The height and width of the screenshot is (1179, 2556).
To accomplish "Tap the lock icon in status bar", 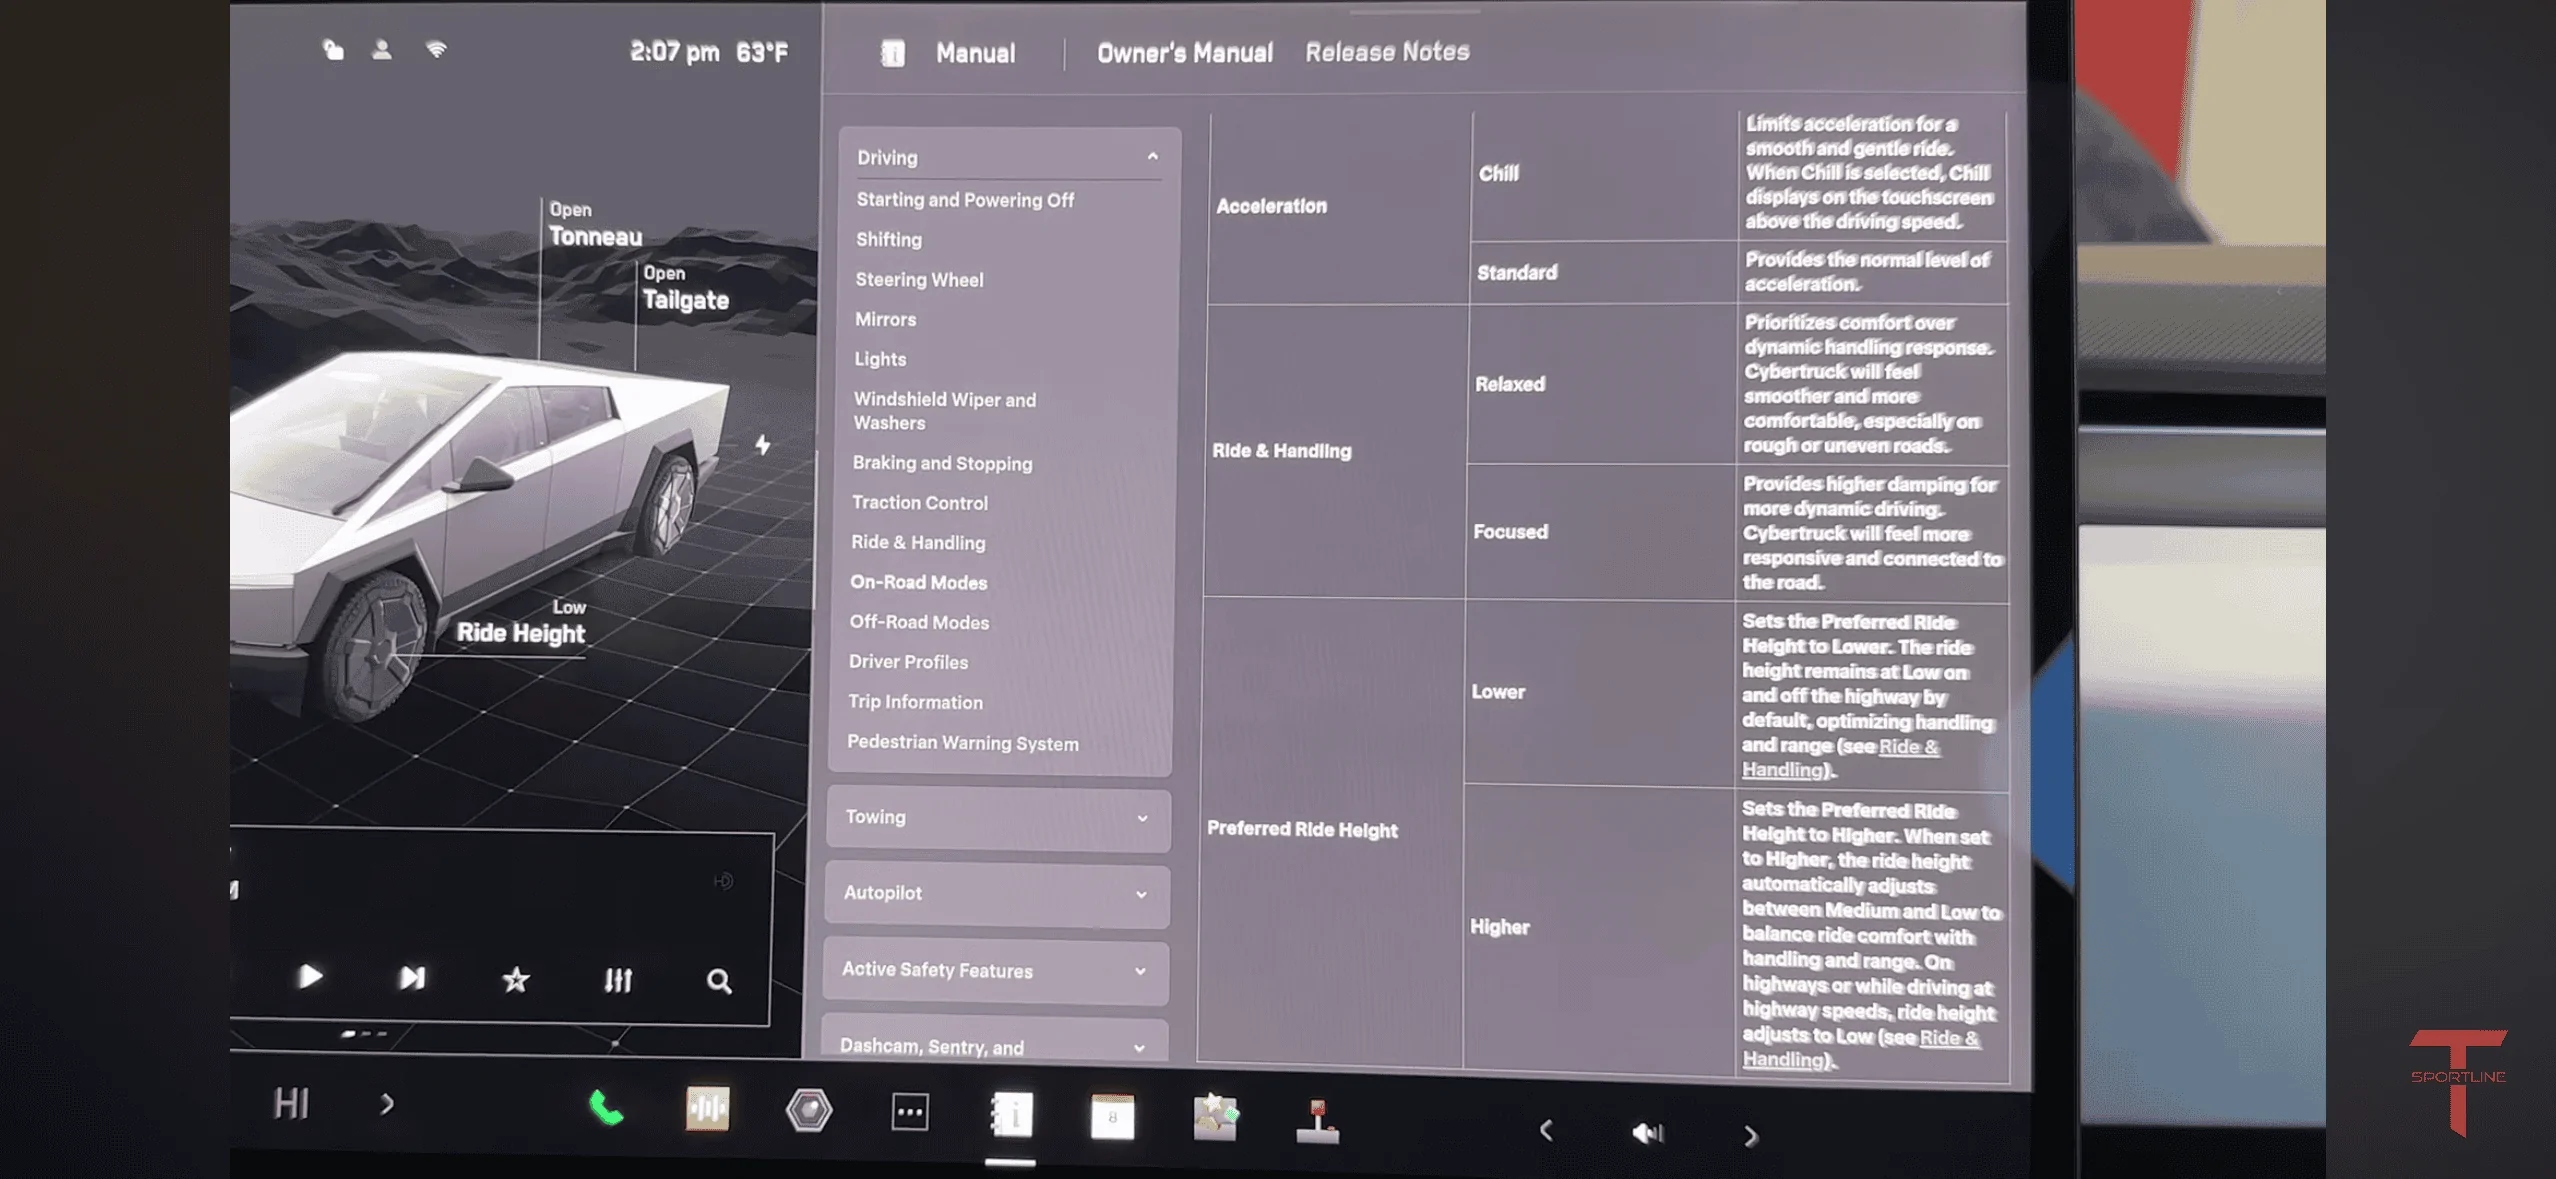I will pyautogui.click(x=334, y=50).
